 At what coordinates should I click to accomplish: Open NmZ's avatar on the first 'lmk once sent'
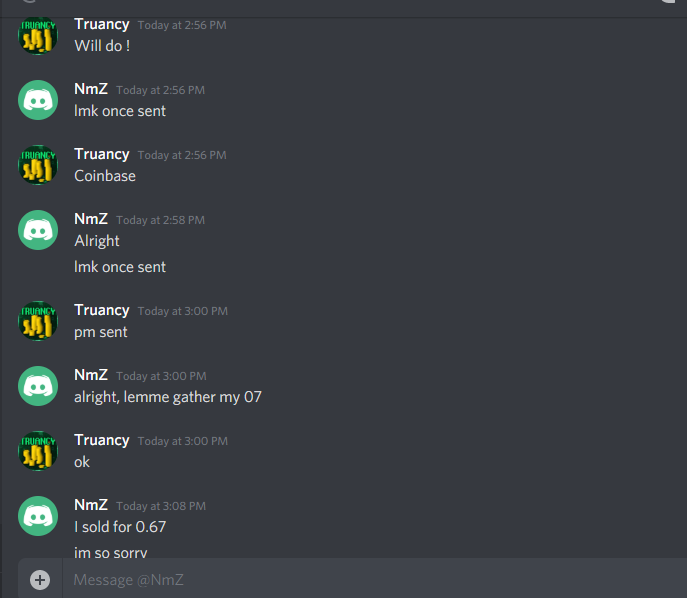[x=38, y=100]
